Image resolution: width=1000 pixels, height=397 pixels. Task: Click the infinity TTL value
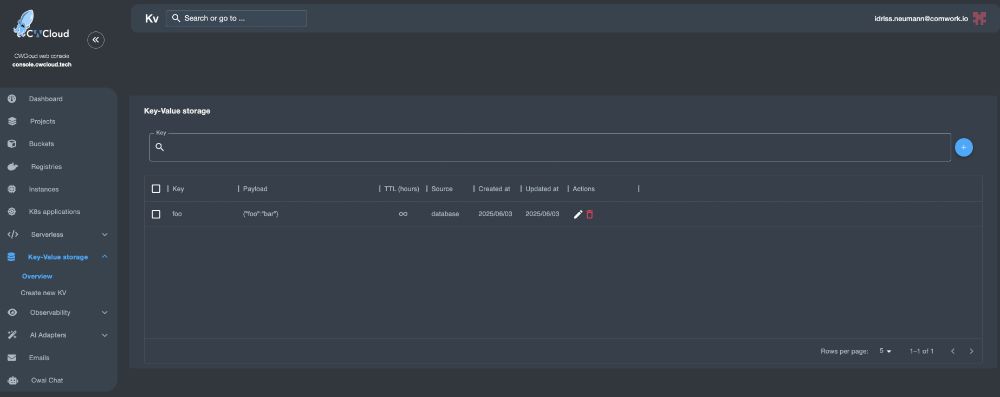pos(403,214)
